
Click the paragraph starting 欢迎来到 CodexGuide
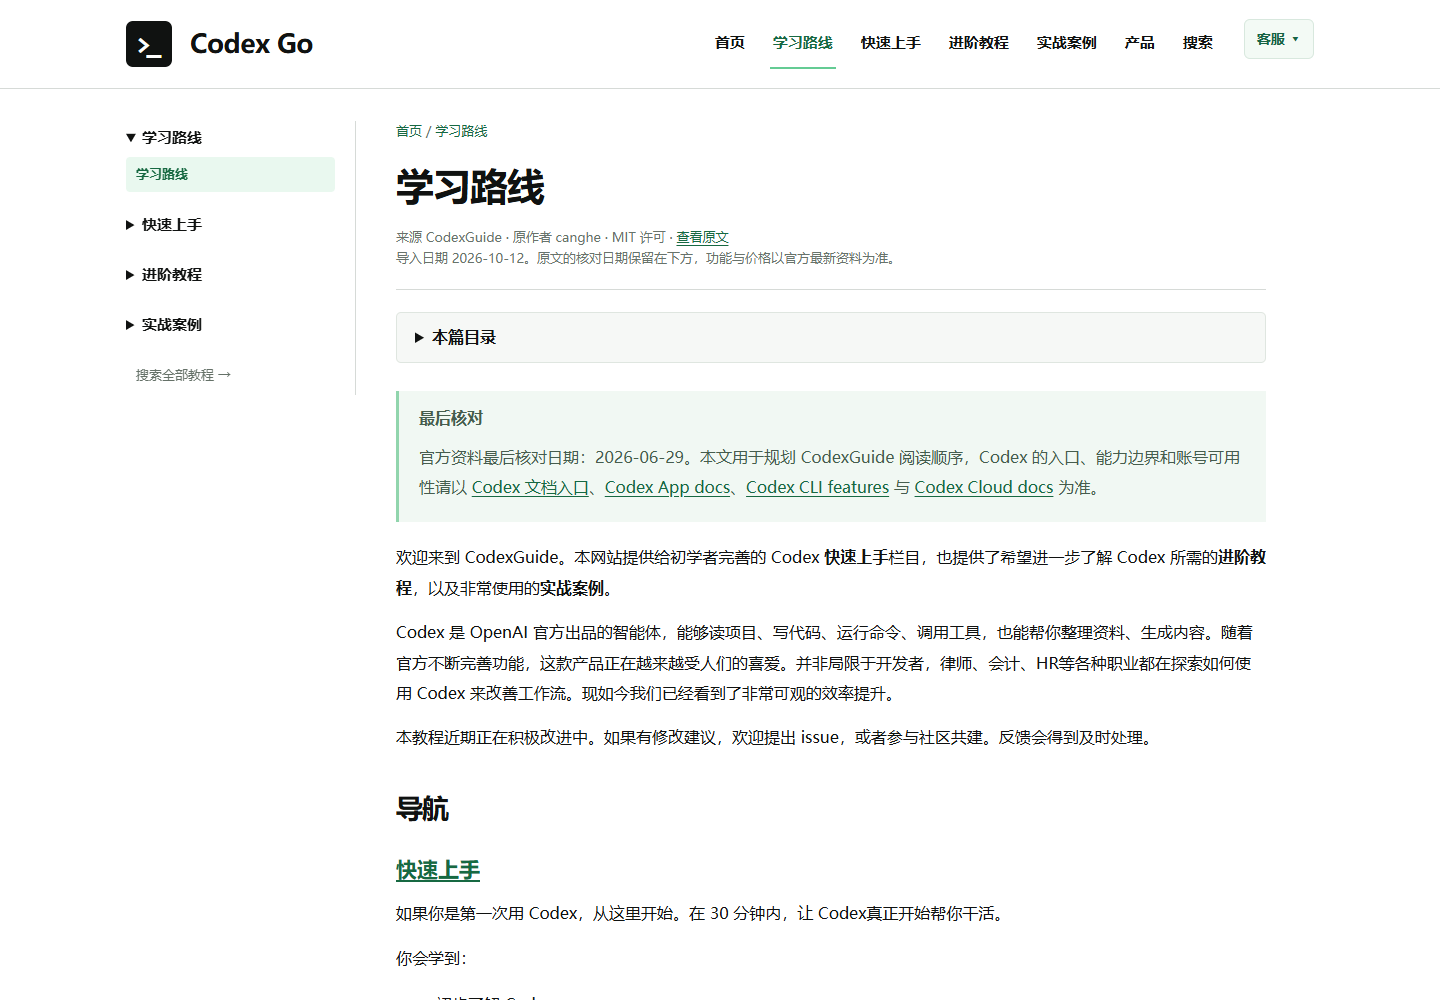point(831,573)
